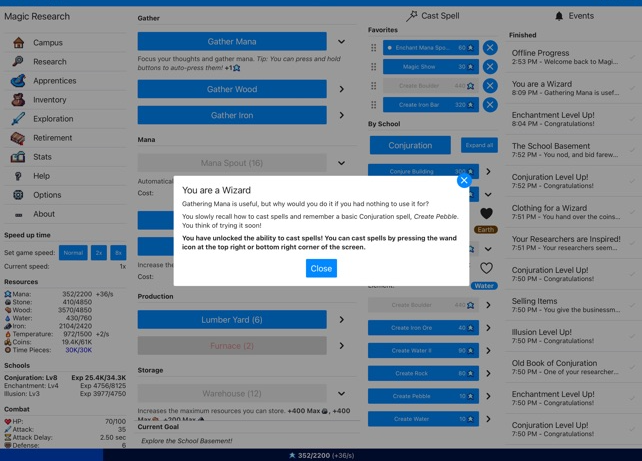Grab drag handle beside Magic Show favorite
The height and width of the screenshot is (461, 642).
click(373, 67)
